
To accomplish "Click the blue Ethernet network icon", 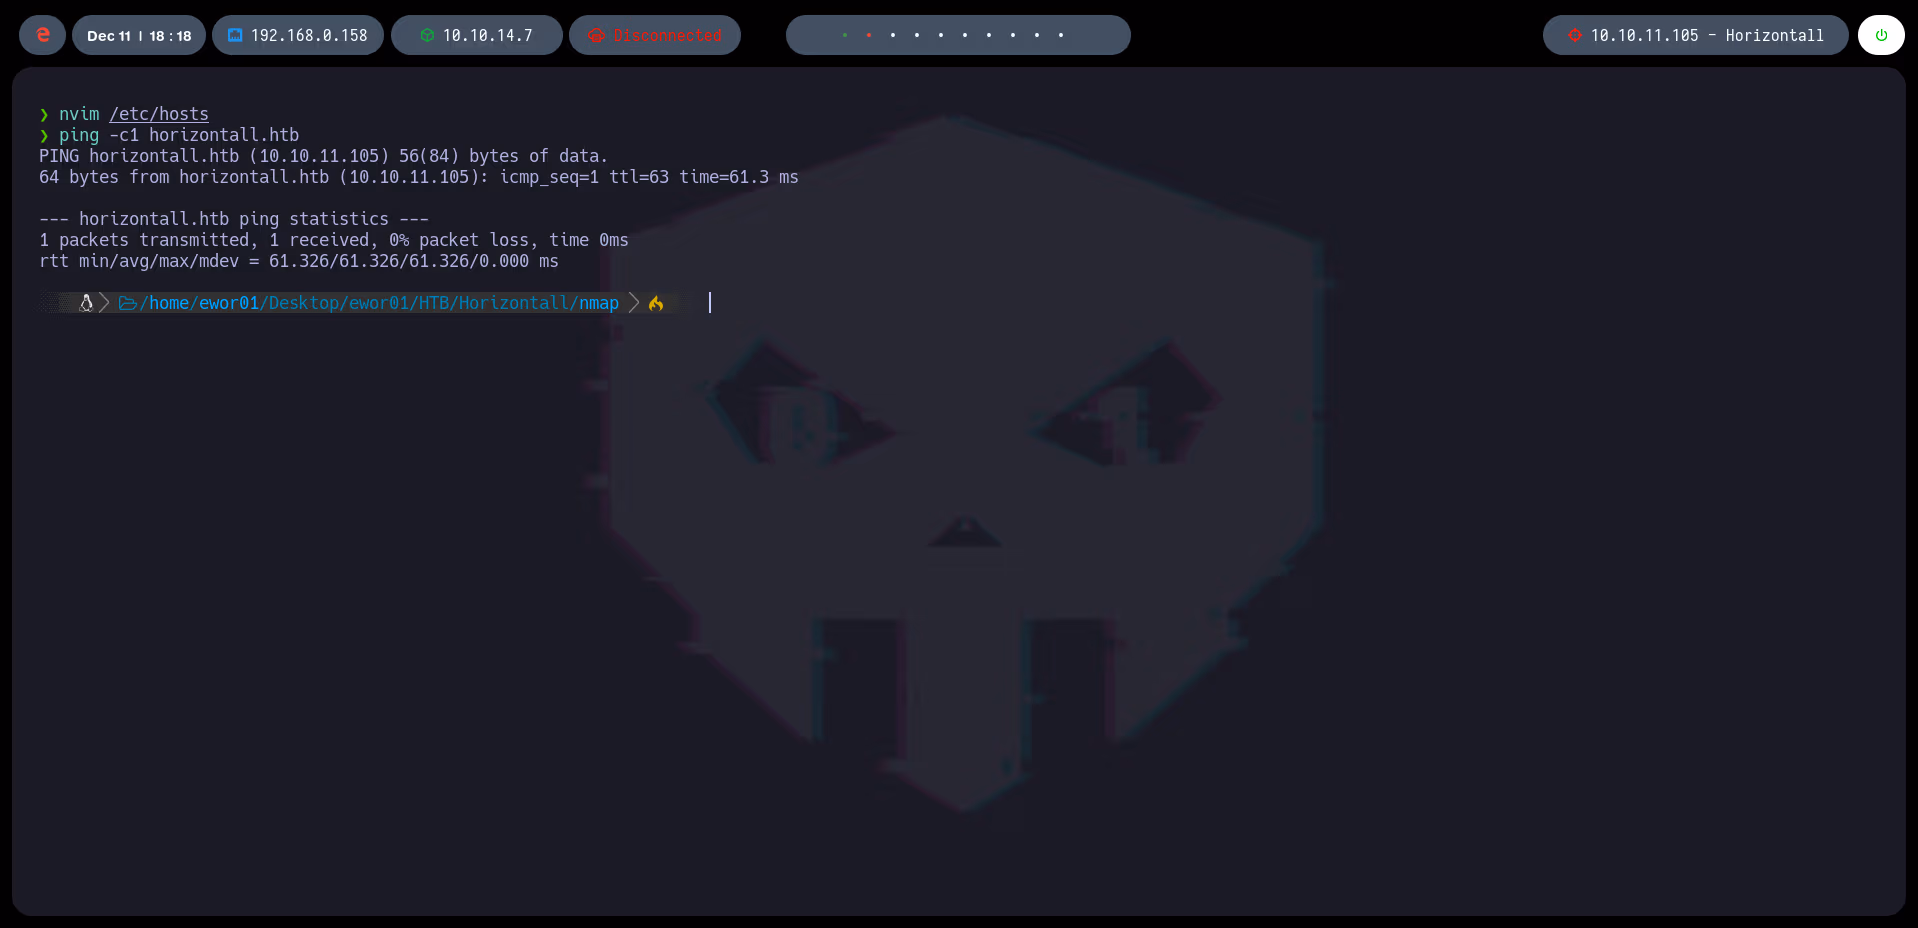I will pos(235,35).
